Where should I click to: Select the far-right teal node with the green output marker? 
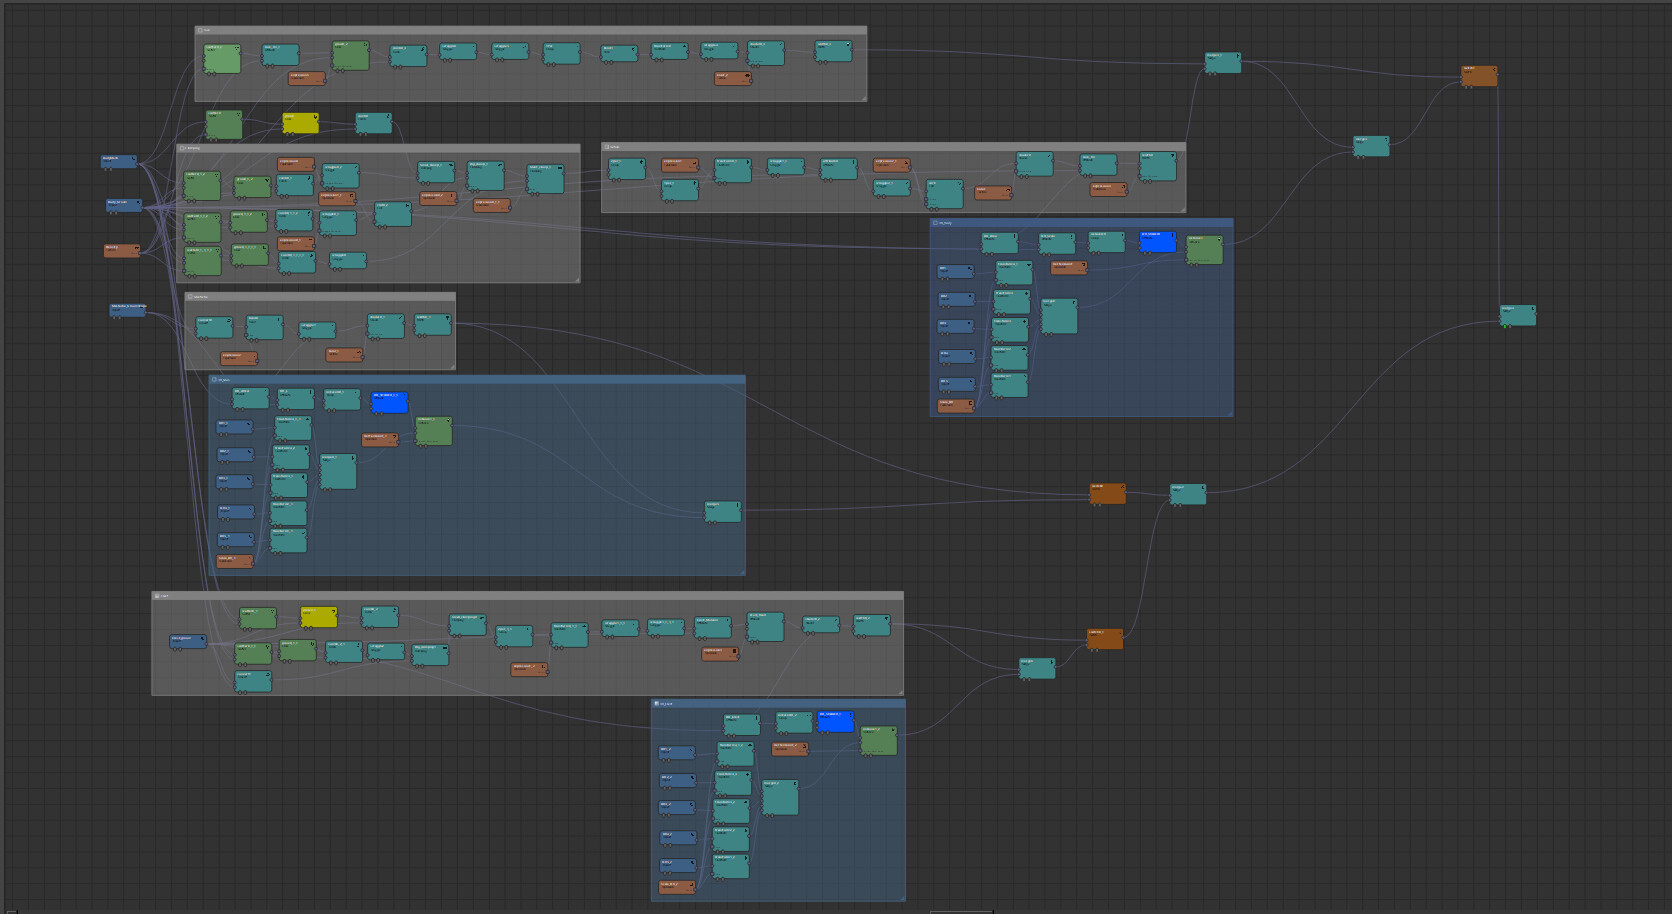pos(1517,315)
